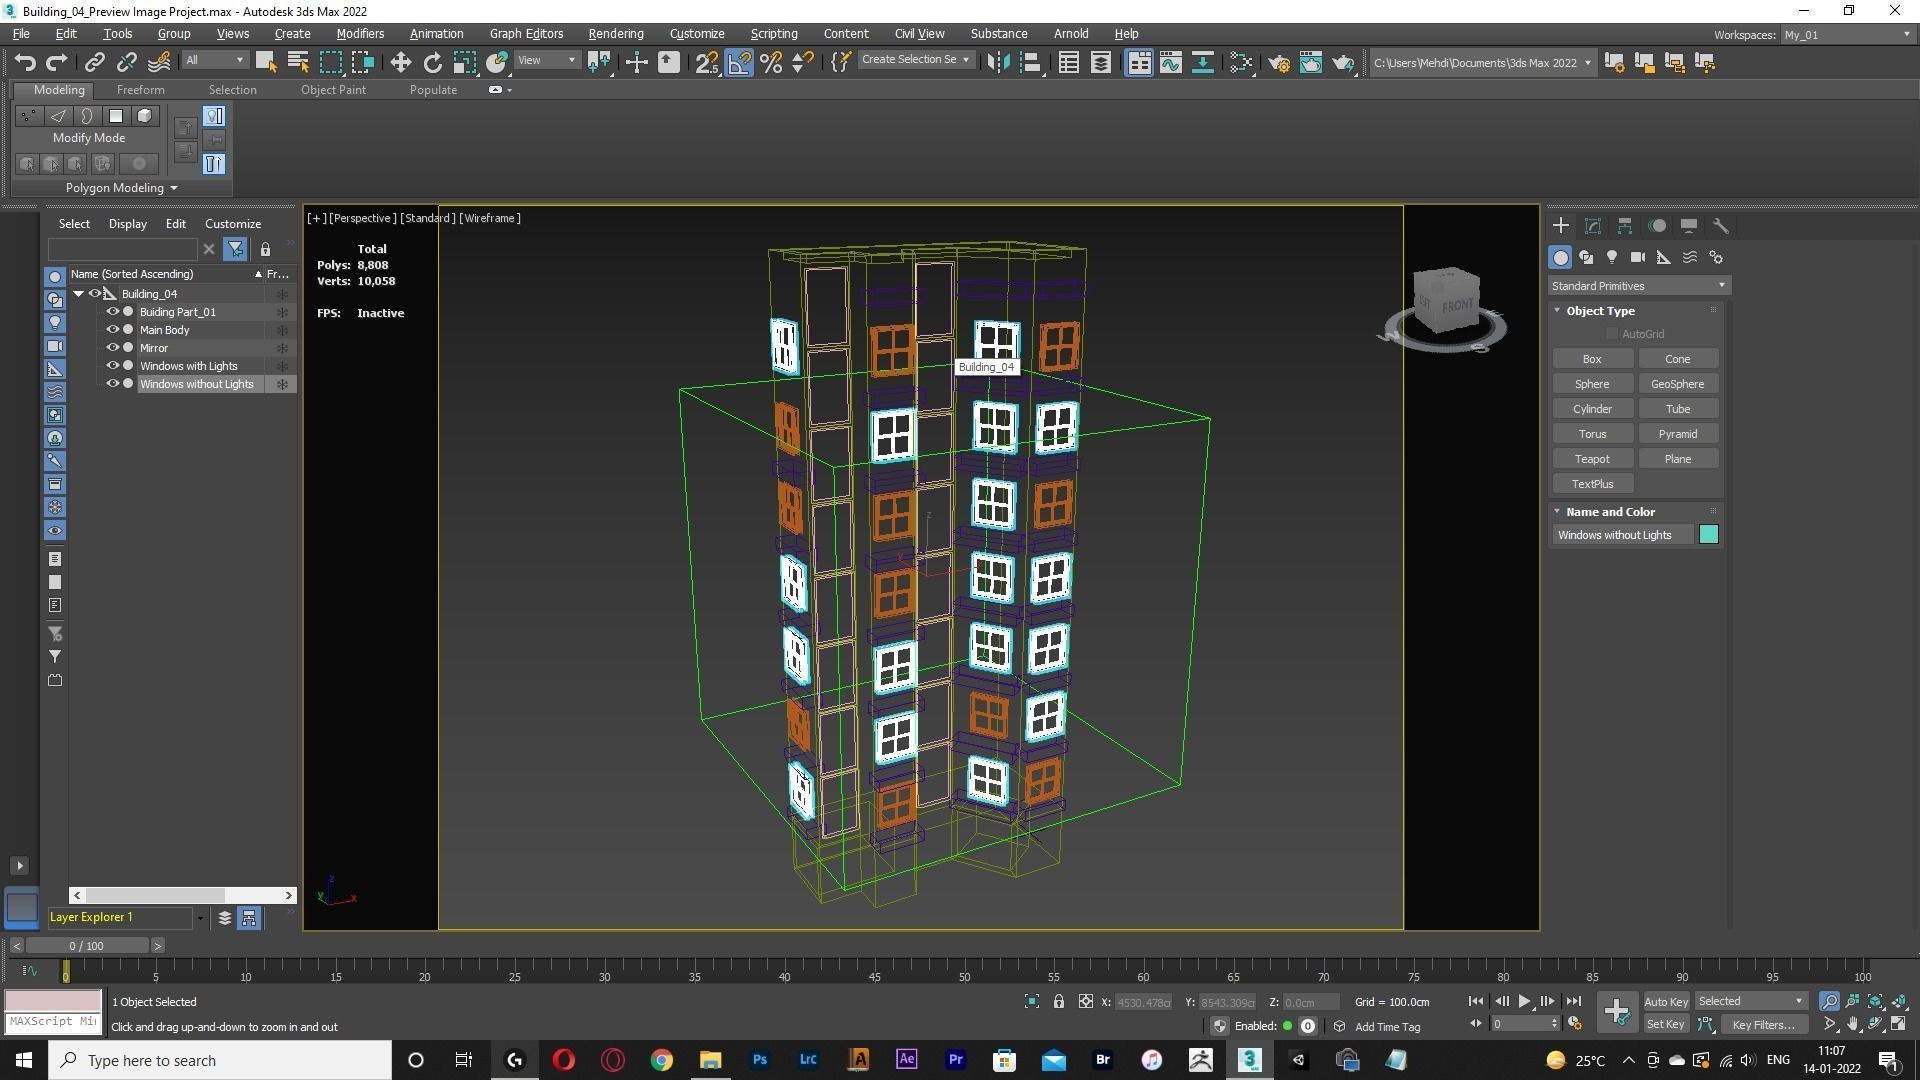Enable the AutoGrid checkbox
Viewport: 1920px width, 1080px height.
[x=1612, y=334]
